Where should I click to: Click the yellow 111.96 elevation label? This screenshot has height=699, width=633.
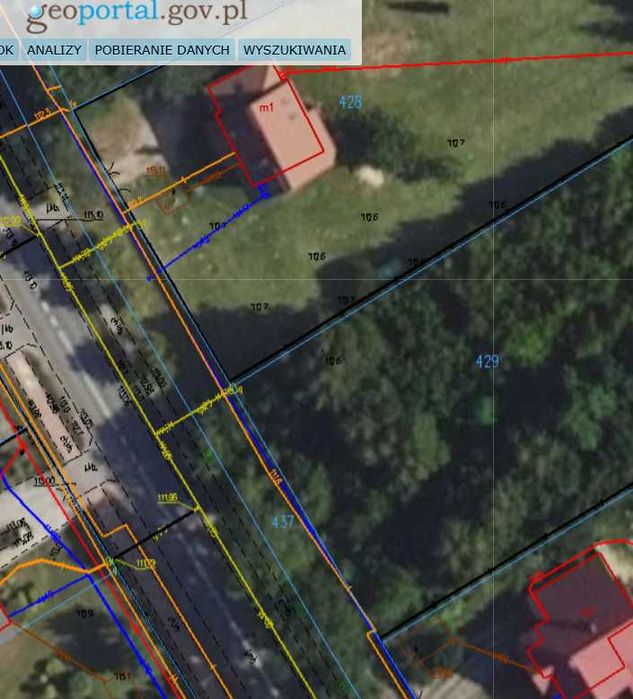point(168,498)
